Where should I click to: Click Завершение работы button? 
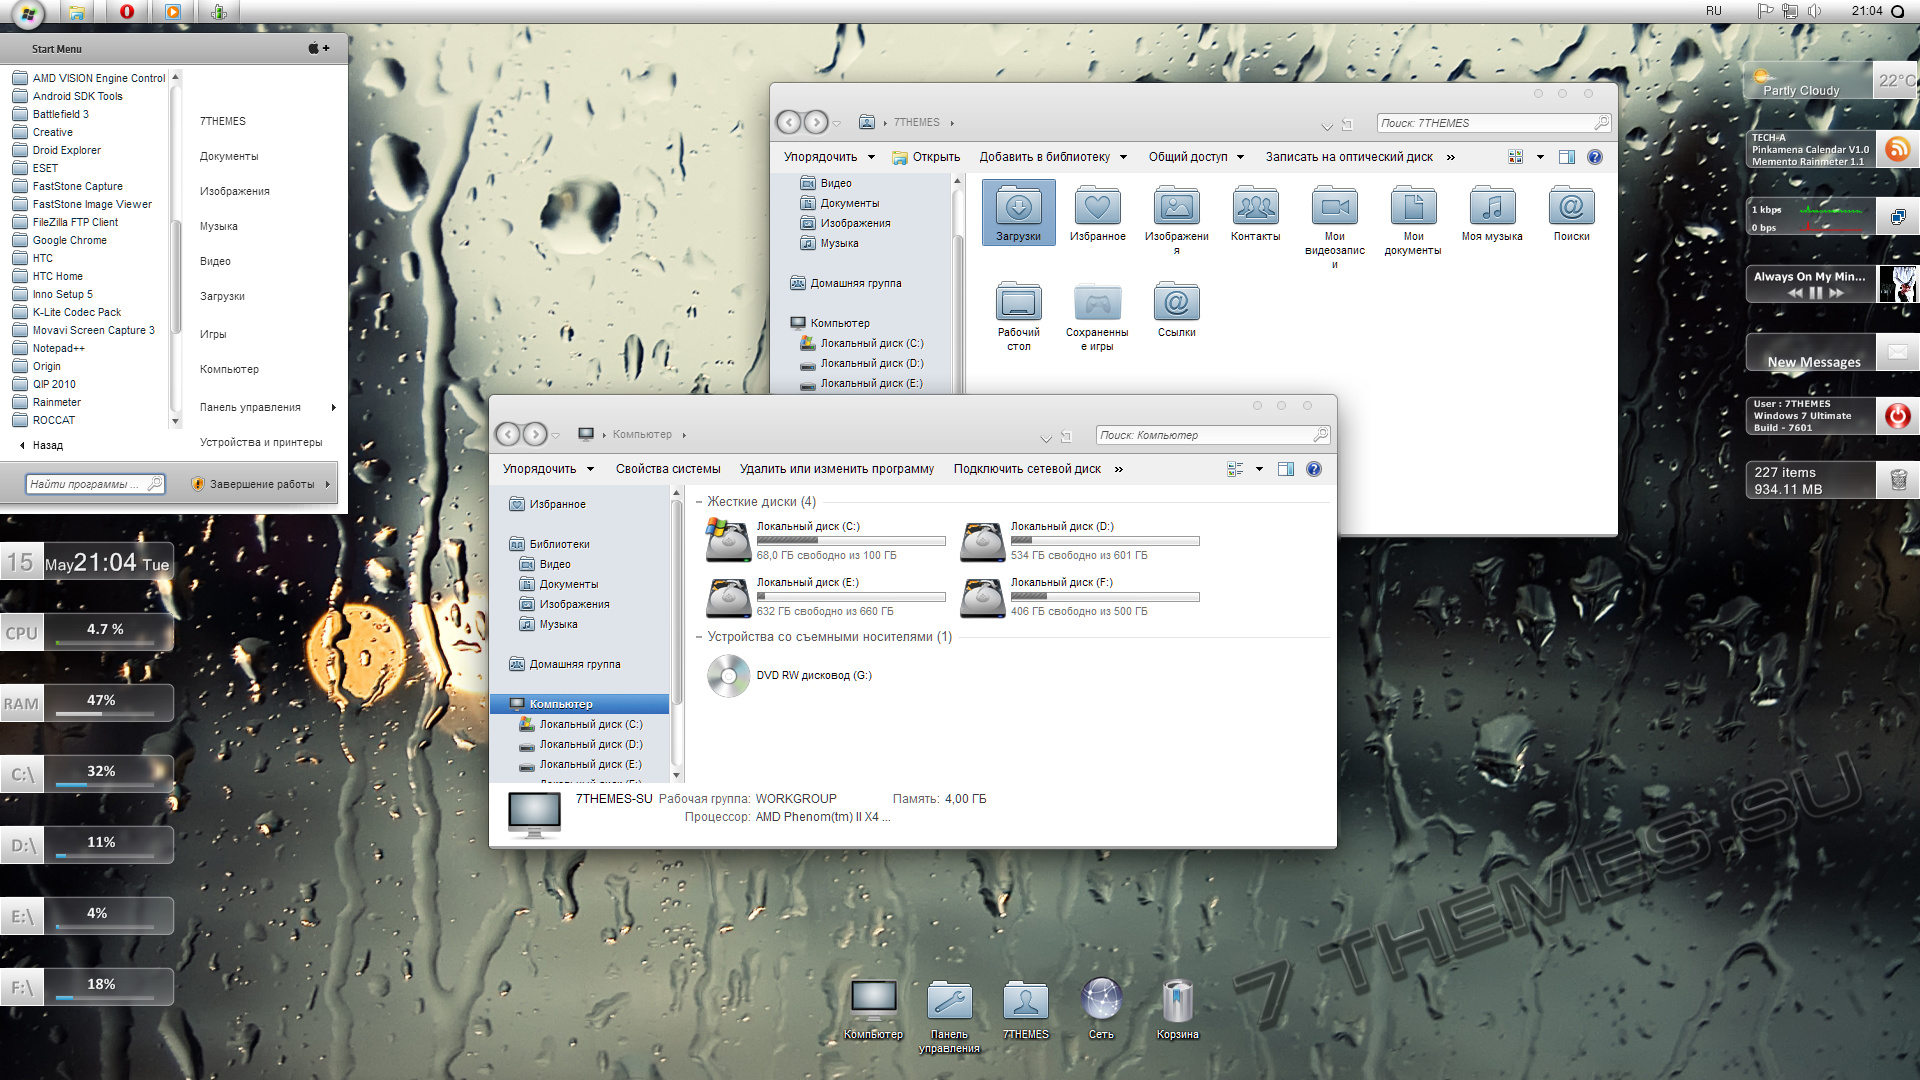[x=253, y=484]
